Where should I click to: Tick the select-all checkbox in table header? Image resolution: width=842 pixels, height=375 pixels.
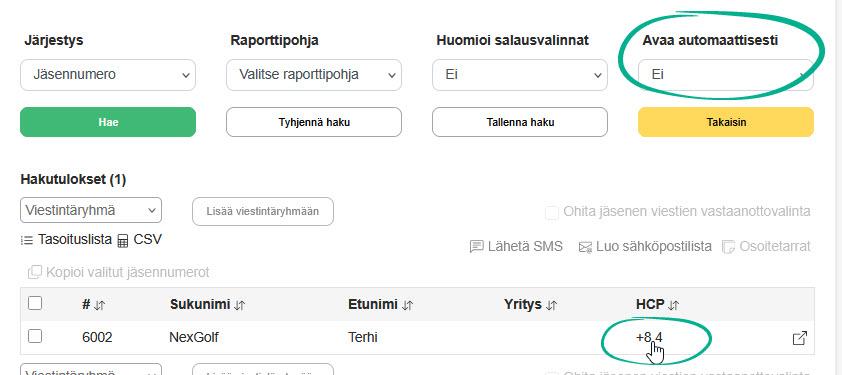pos(35,304)
